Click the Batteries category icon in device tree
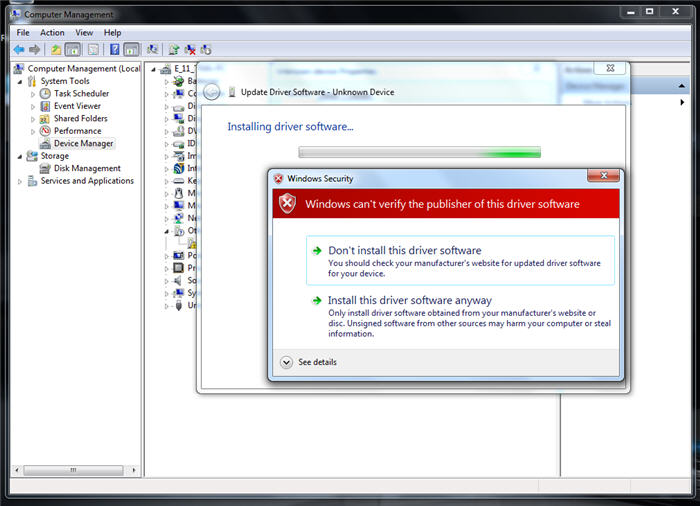Viewport: 700px width, 506px height. 179,81
